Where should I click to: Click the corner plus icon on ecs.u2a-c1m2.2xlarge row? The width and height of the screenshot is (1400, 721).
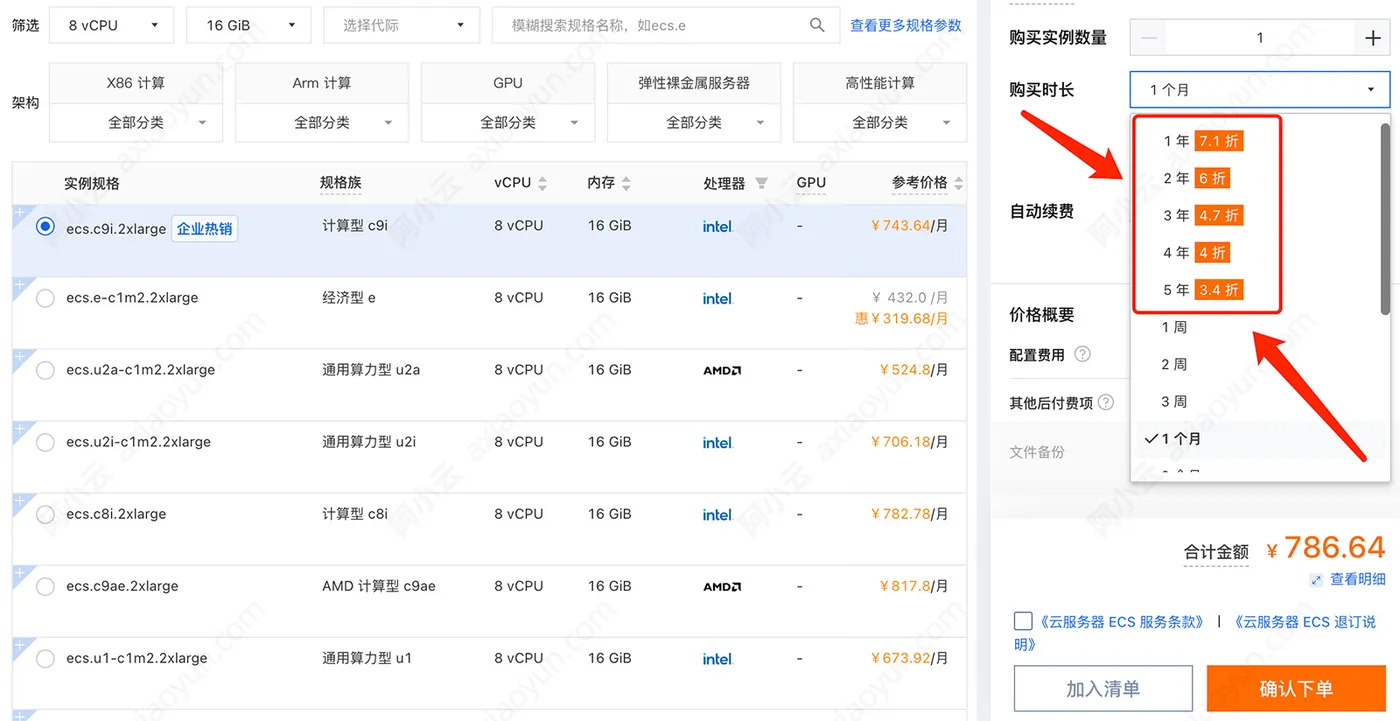(x=19, y=357)
